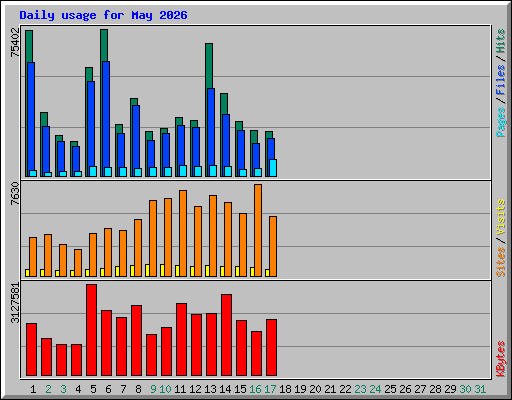Viewport: 512px width, 400px height.
Task: Select day 18 on the x-axis
Action: pos(285,389)
